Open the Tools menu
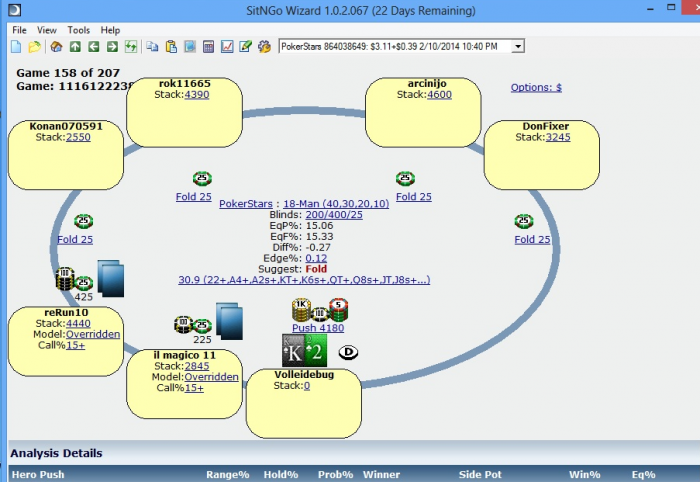This screenshot has height=482, width=700. pyautogui.click(x=79, y=30)
